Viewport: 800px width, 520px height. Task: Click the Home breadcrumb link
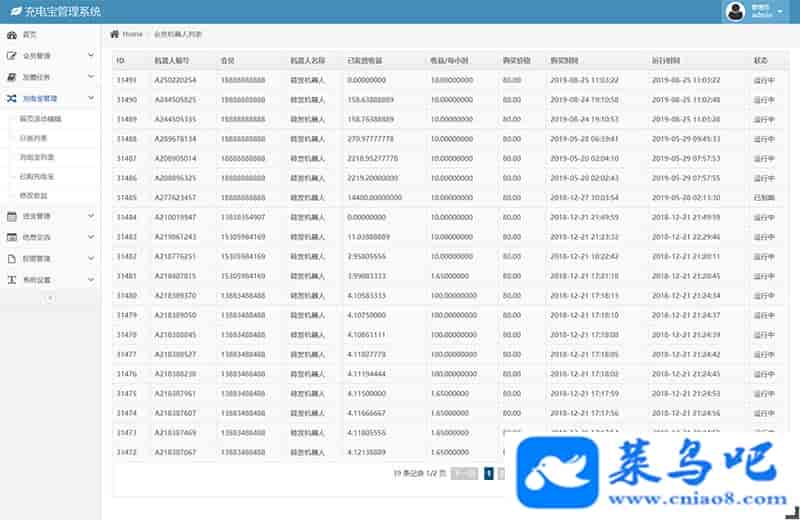coord(132,34)
